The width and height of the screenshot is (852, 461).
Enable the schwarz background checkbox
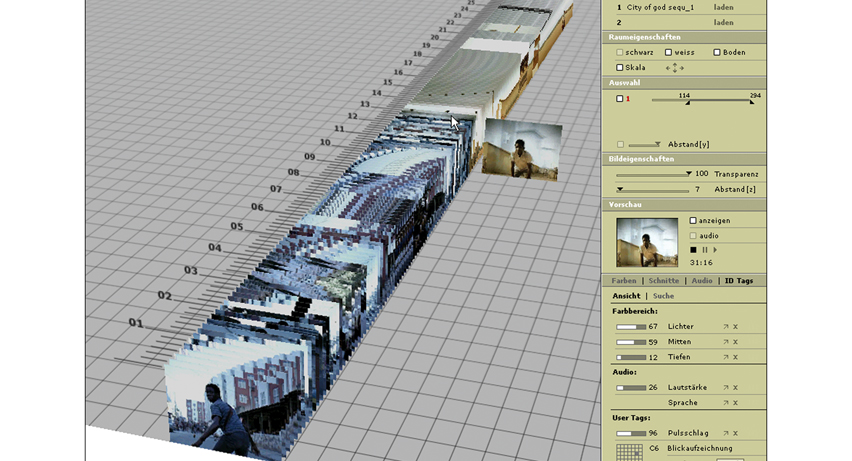tap(619, 53)
